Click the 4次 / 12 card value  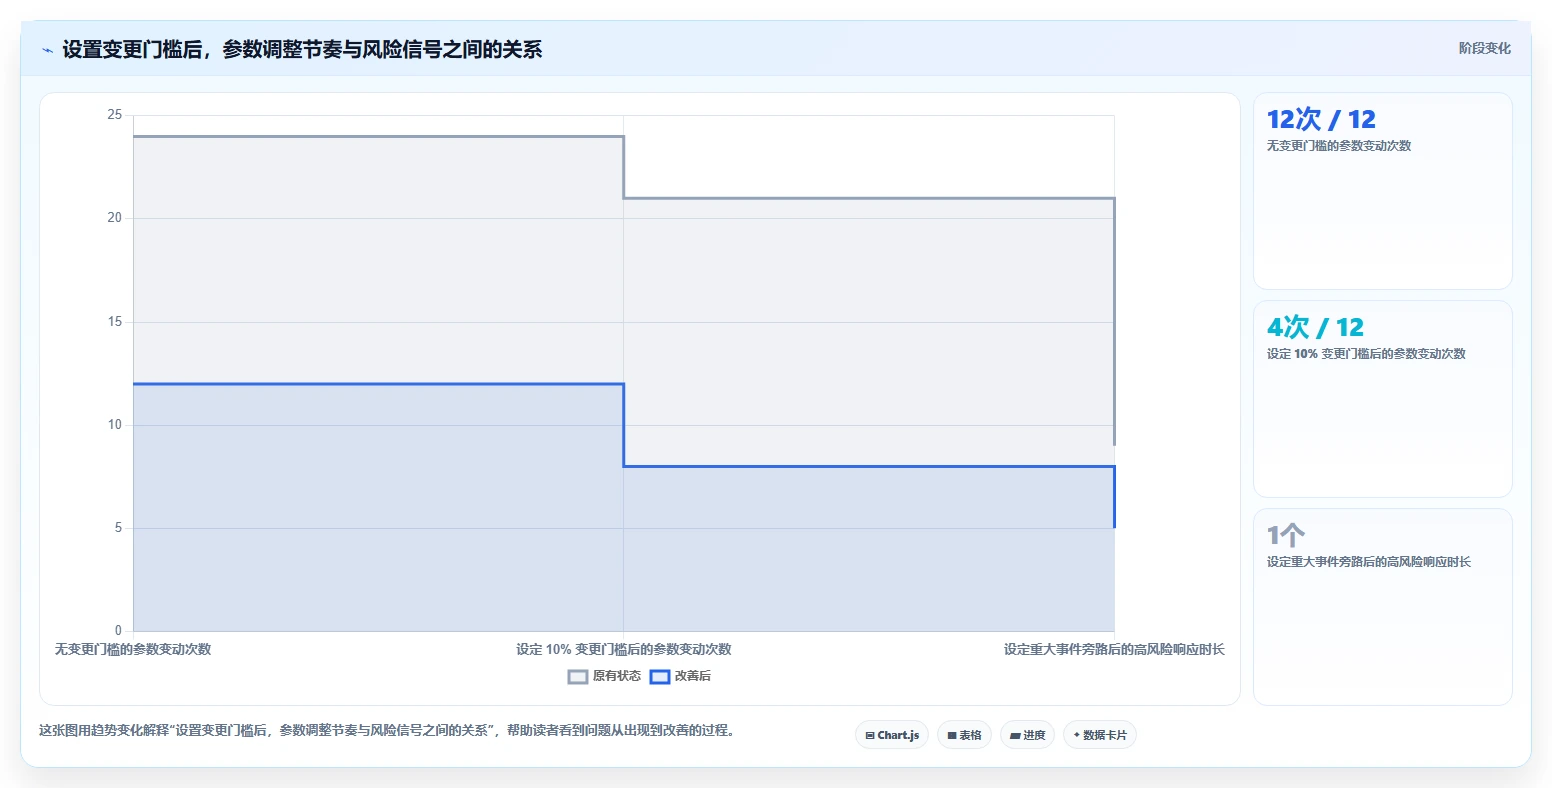pos(1315,328)
